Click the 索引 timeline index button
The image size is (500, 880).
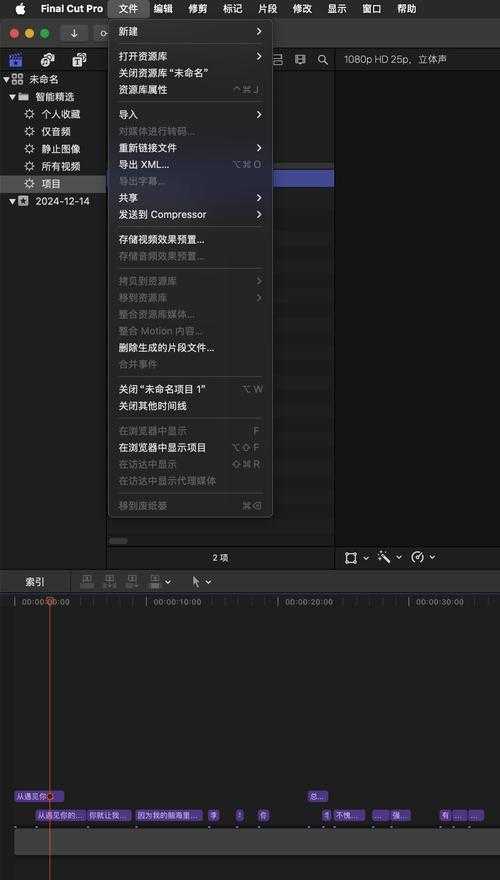pyautogui.click(x=35, y=582)
